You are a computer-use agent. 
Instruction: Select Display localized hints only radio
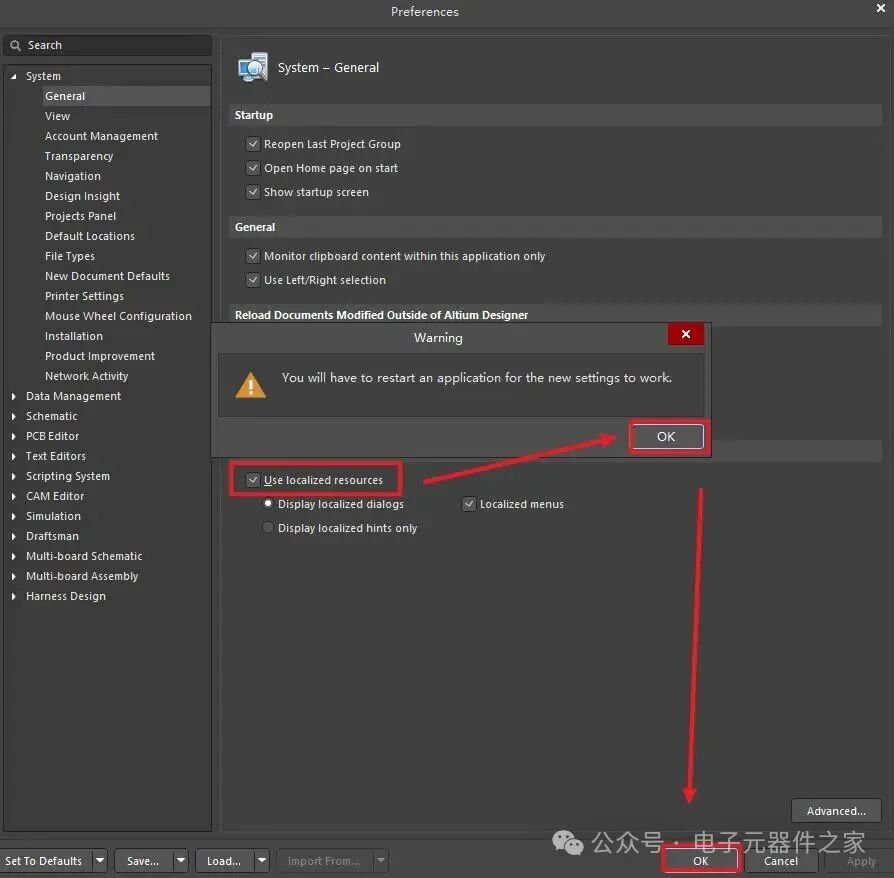267,528
